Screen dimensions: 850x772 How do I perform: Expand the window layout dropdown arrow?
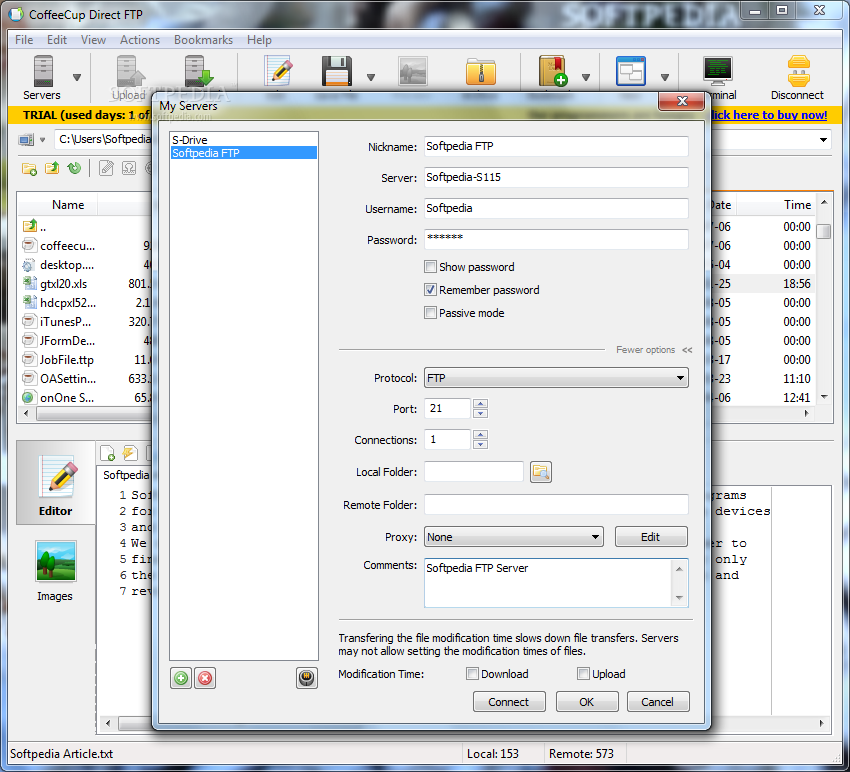665,78
